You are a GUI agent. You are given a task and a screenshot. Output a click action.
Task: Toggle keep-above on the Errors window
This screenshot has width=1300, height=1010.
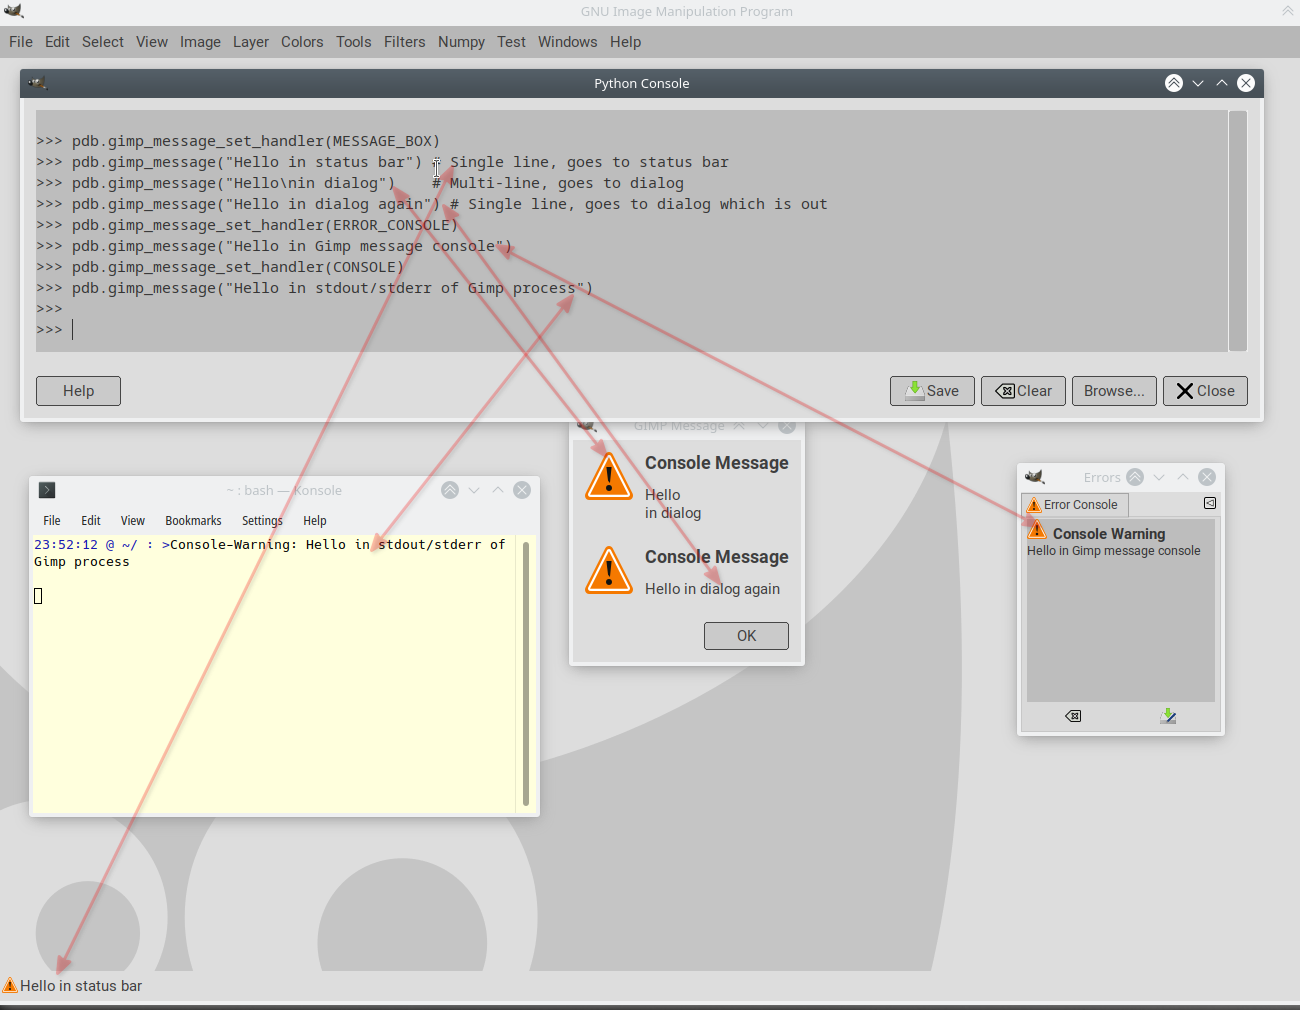[x=1135, y=477]
